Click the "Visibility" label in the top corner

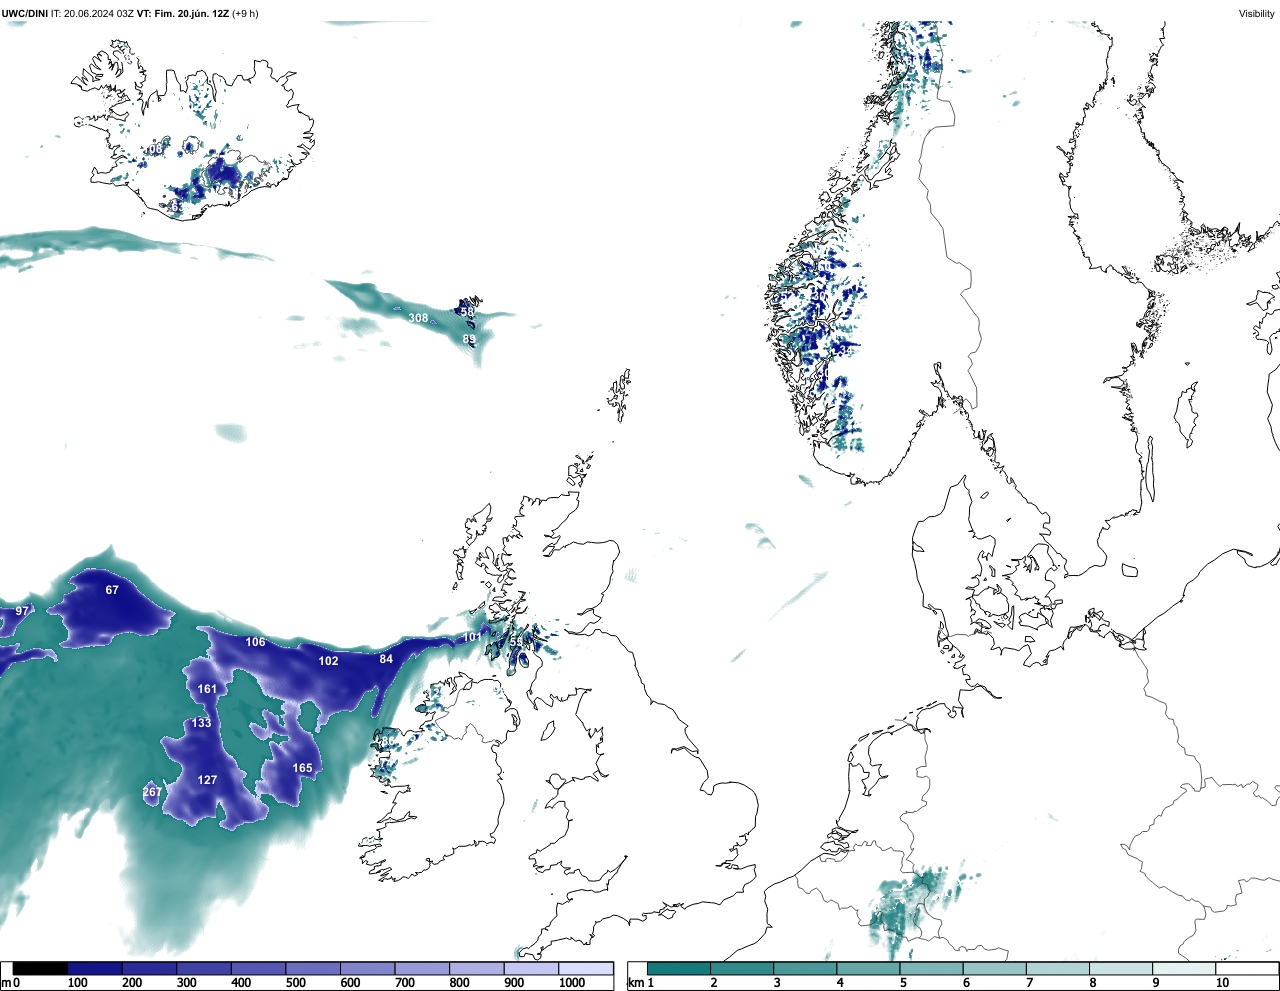(x=1256, y=13)
